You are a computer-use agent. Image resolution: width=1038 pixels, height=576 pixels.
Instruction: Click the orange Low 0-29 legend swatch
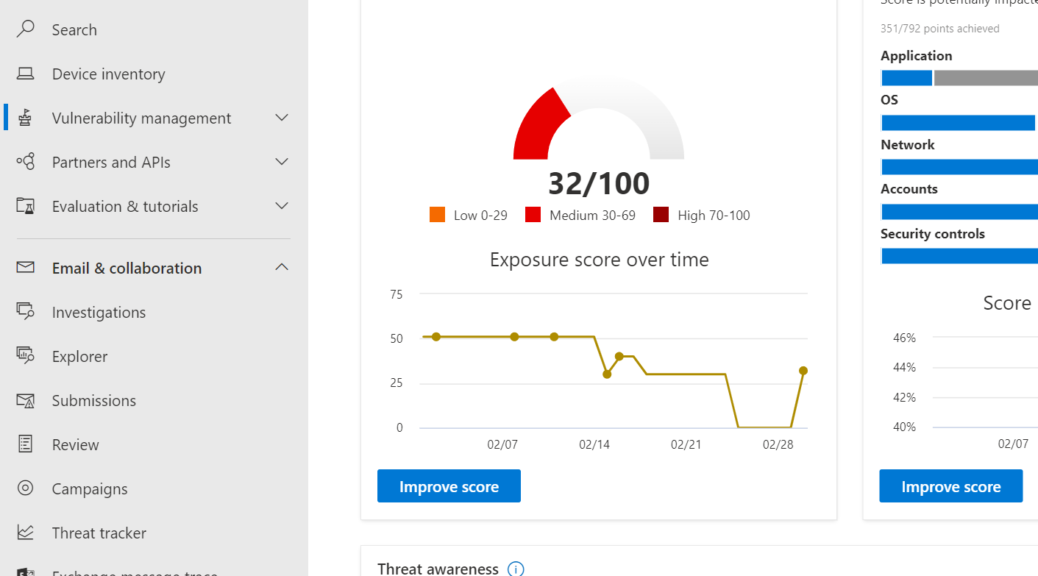pyautogui.click(x=437, y=215)
